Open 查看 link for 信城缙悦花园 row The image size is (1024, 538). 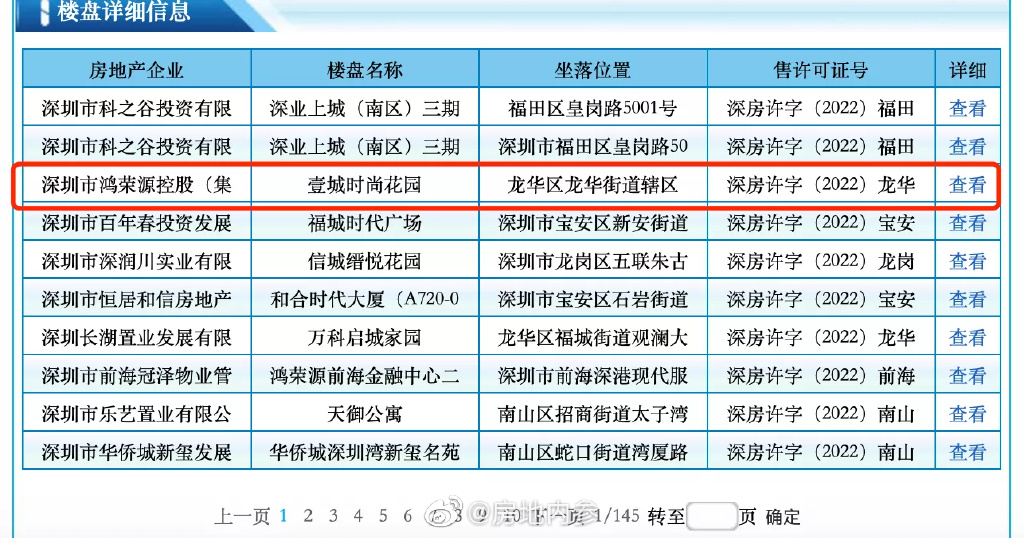967,262
